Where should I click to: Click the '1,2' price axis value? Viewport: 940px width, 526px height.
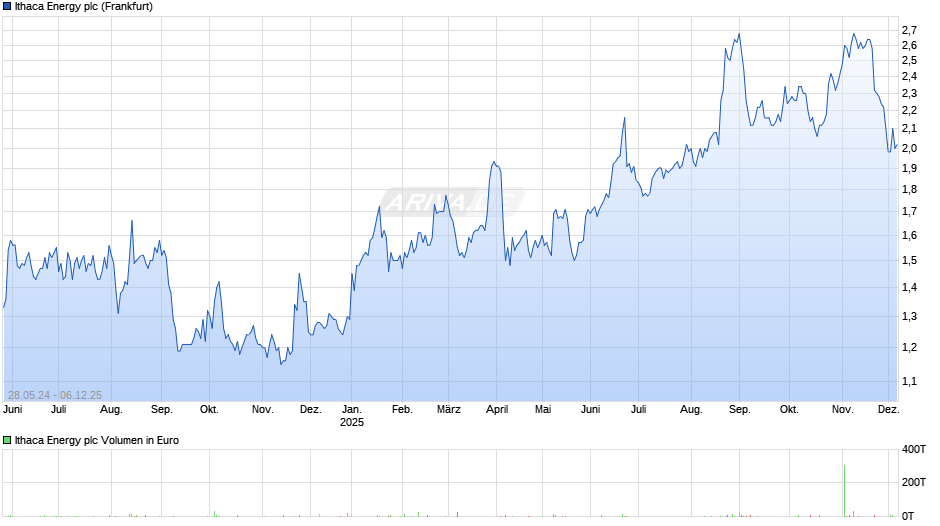pos(909,347)
